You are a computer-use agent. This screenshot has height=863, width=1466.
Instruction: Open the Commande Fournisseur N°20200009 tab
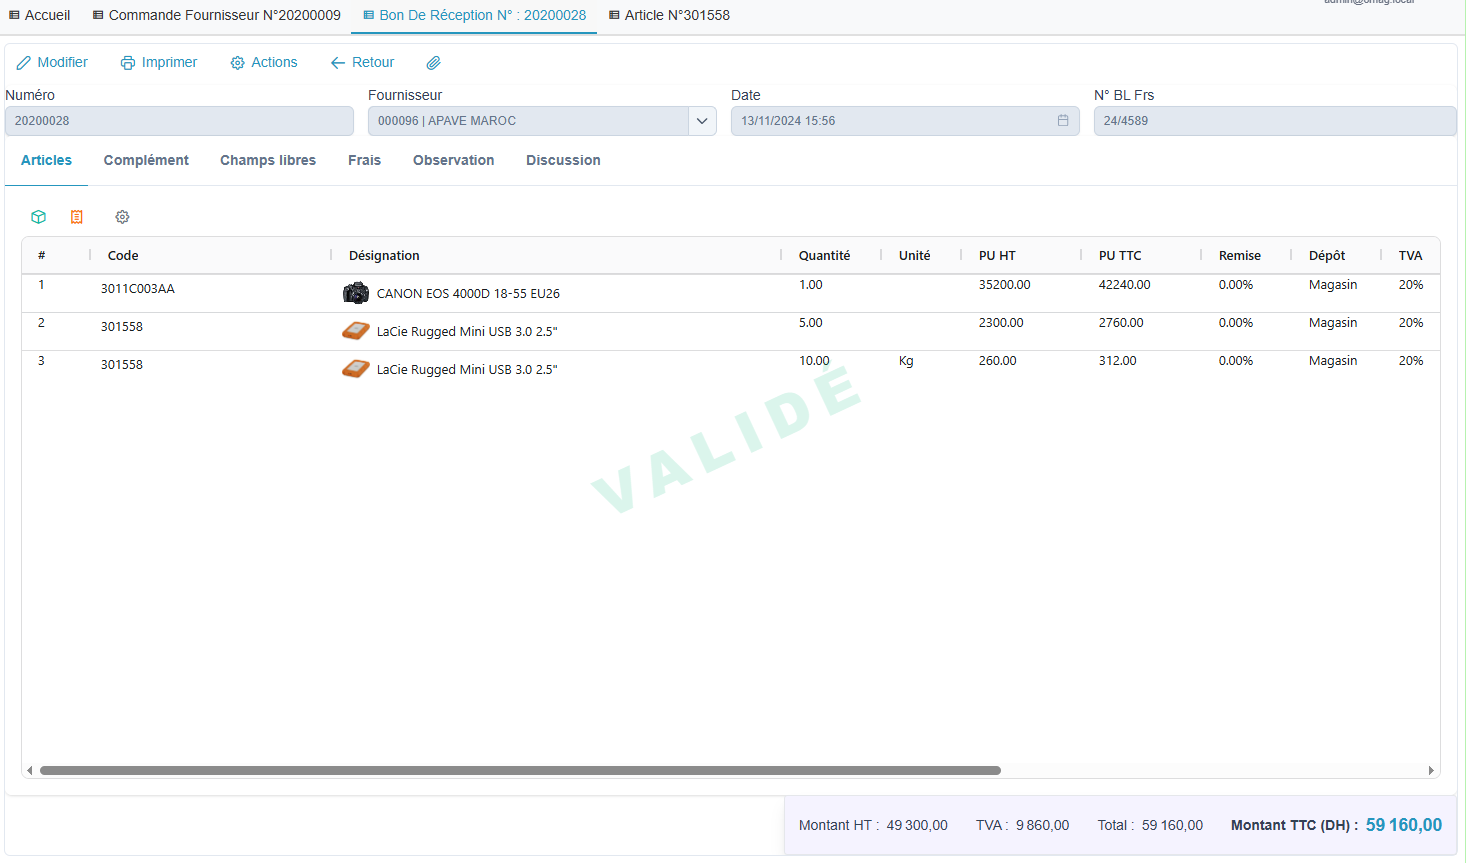coord(216,15)
